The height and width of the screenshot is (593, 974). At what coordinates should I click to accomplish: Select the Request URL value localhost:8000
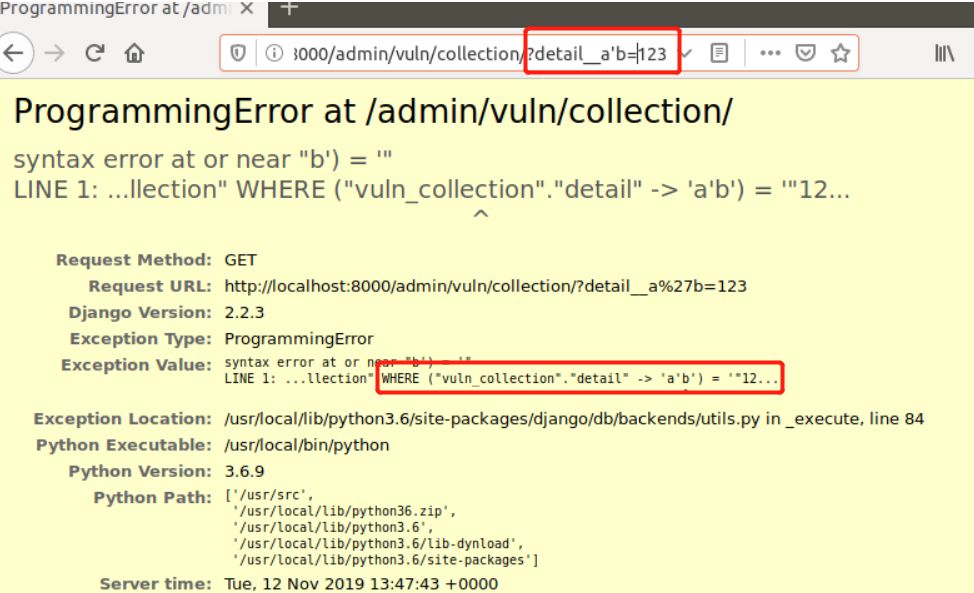pos(485,286)
